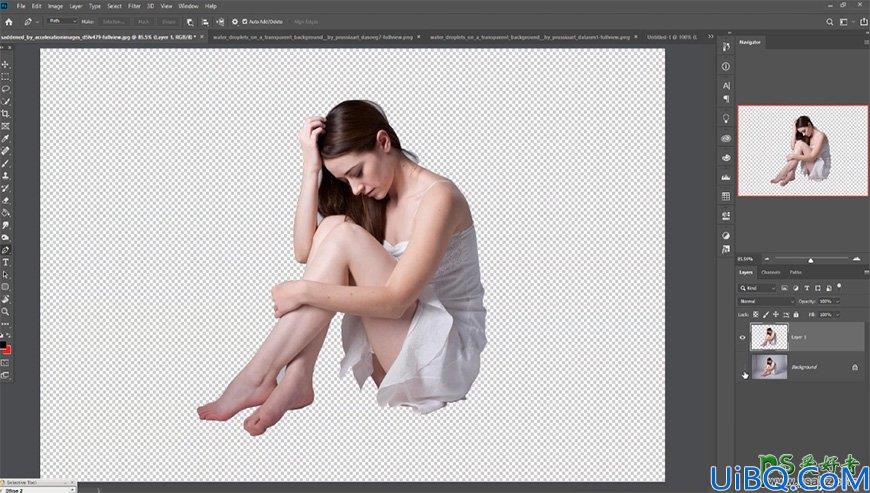Click the foreground color swatch
This screenshot has width=870, height=493.
tap(3, 345)
